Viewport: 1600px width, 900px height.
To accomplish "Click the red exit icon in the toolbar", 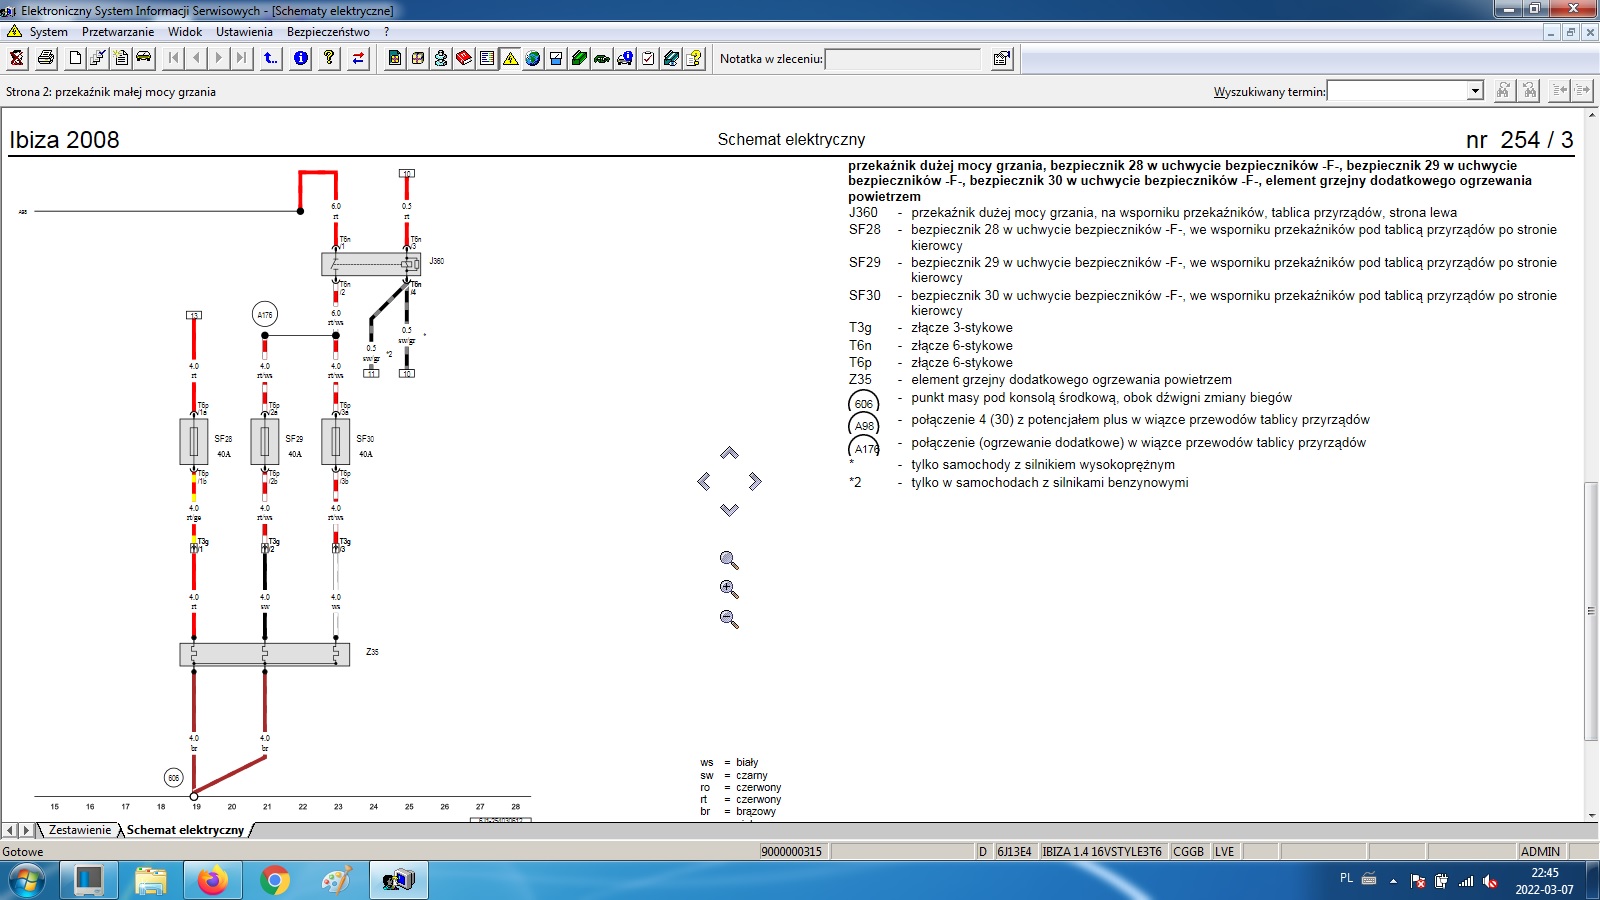I will point(17,58).
